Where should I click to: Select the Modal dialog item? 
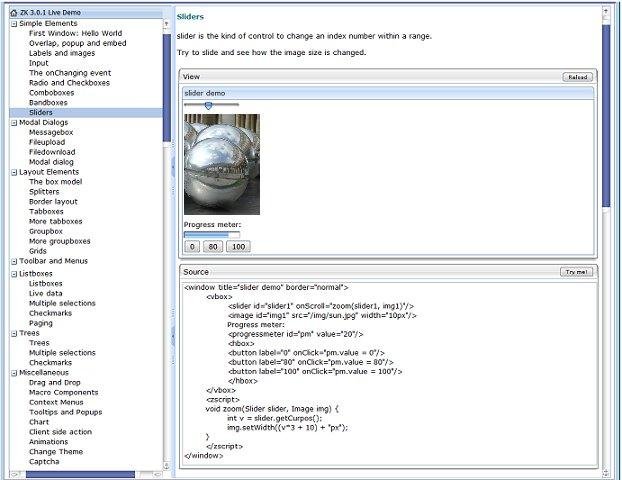tap(51, 162)
